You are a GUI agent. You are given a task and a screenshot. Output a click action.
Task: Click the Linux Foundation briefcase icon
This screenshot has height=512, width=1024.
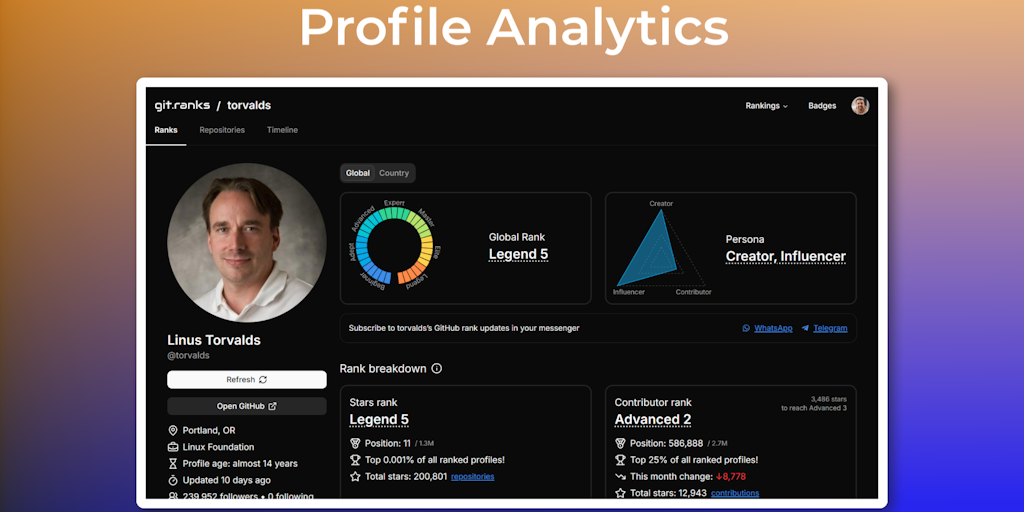[x=173, y=447]
